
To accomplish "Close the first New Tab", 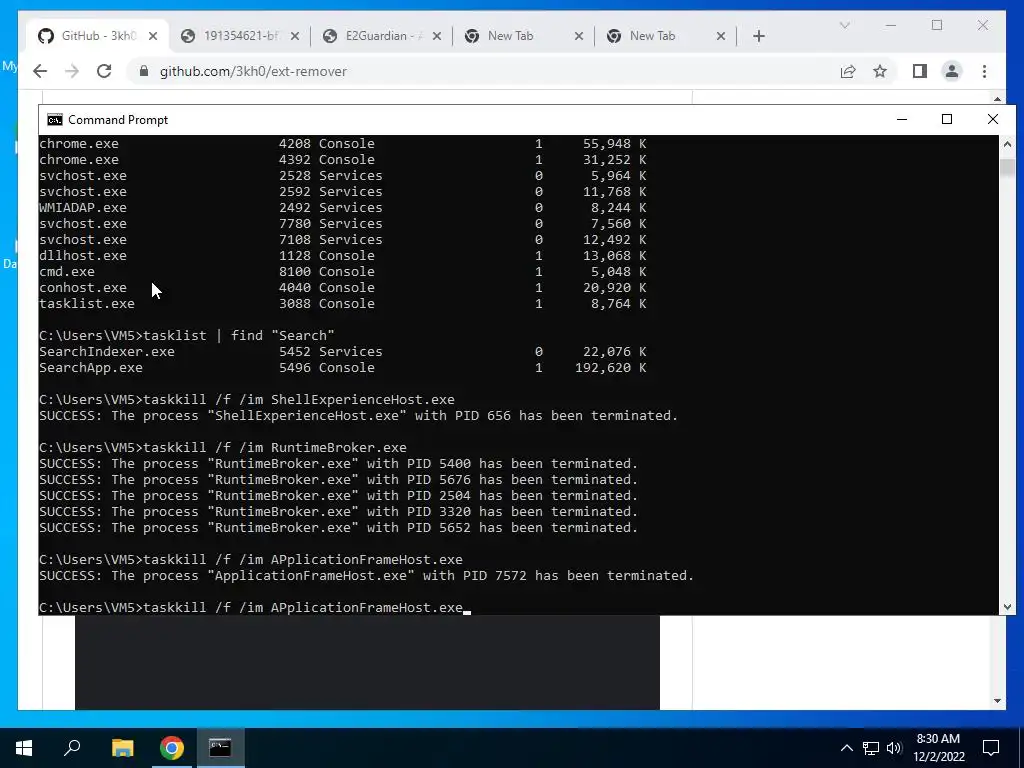I will [x=579, y=36].
